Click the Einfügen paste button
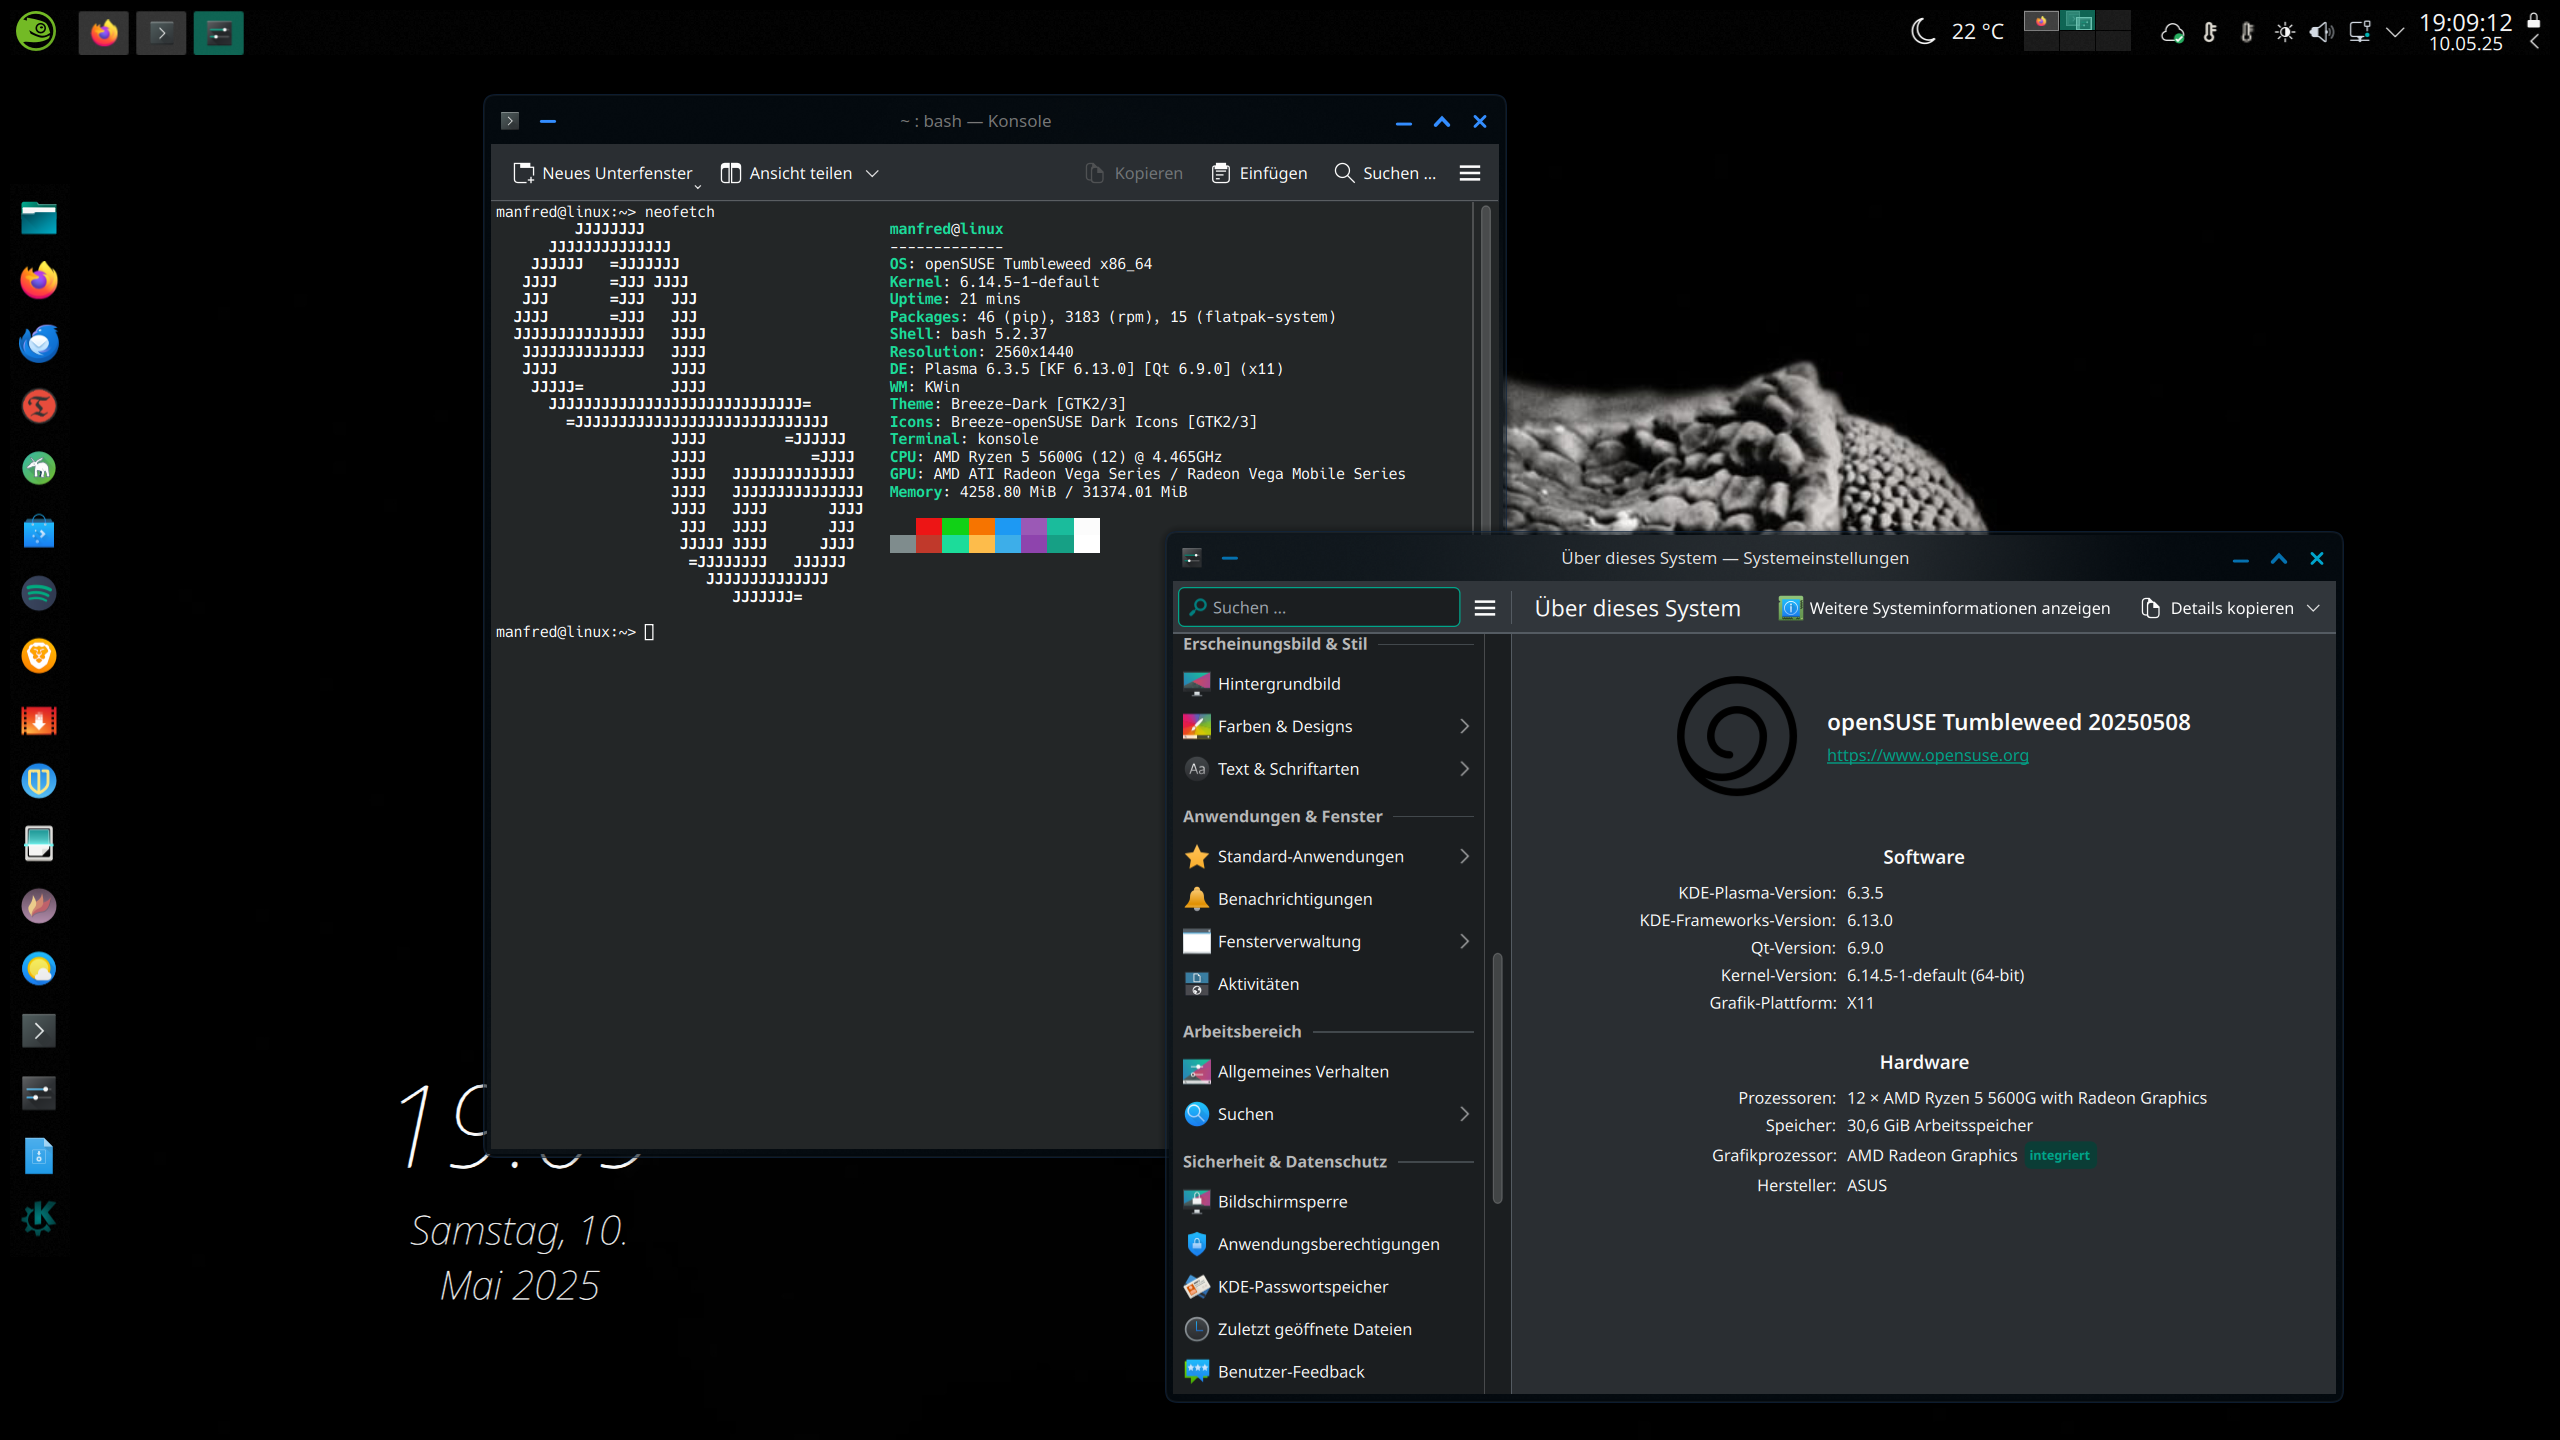The height and width of the screenshot is (1440, 2560). pos(1259,173)
